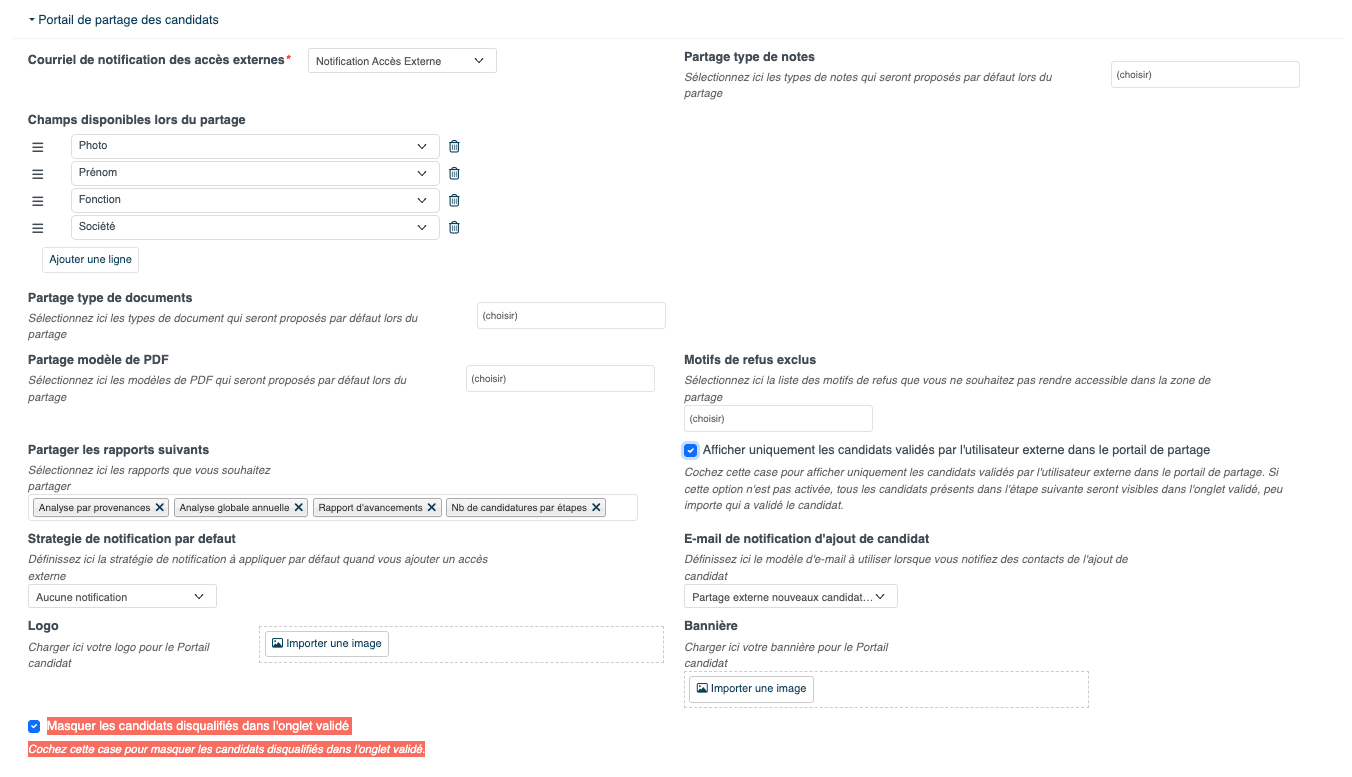Delete the Fonction field row

click(454, 200)
